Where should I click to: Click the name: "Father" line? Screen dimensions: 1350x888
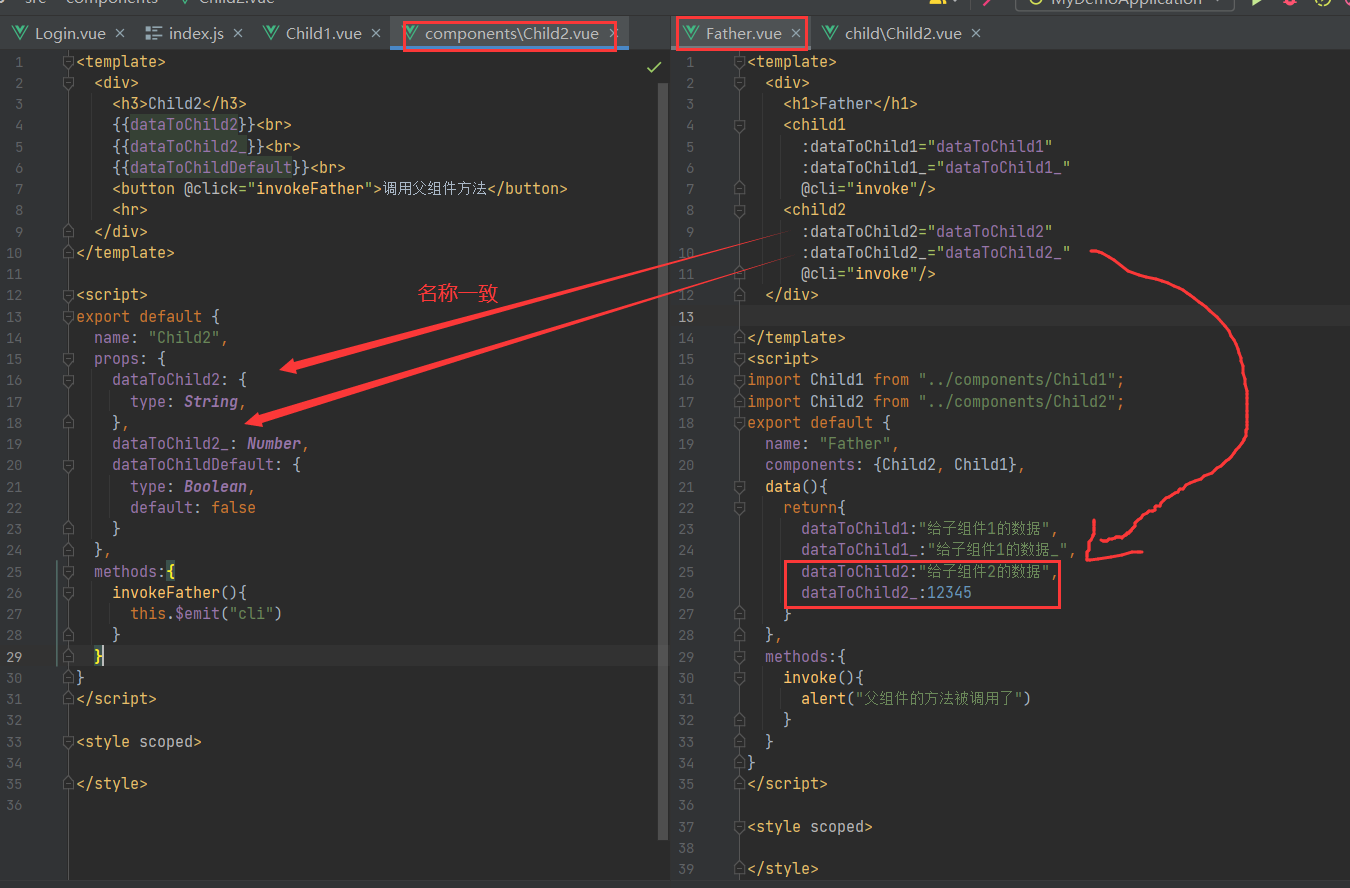[x=832, y=443]
